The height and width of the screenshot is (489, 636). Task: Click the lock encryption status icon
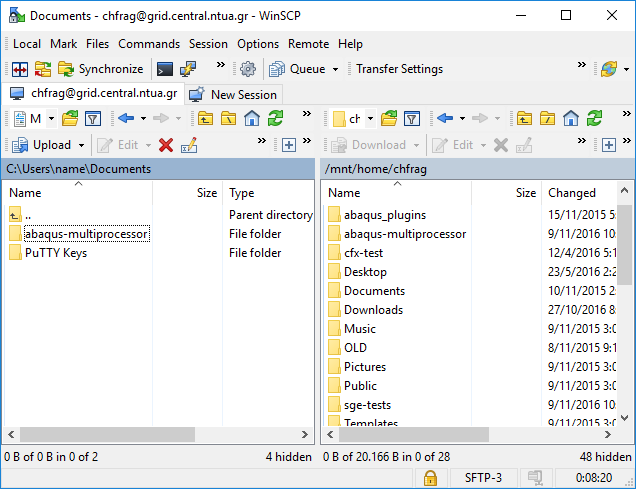430,478
